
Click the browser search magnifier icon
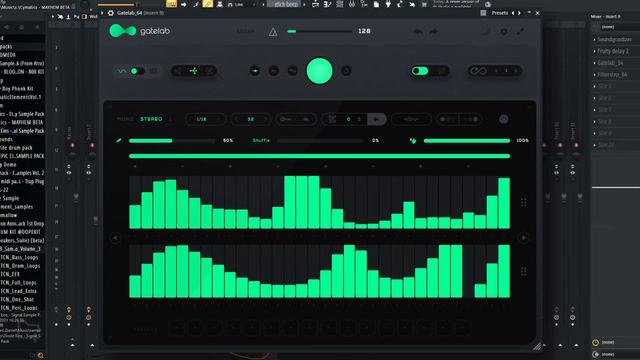(40, 356)
